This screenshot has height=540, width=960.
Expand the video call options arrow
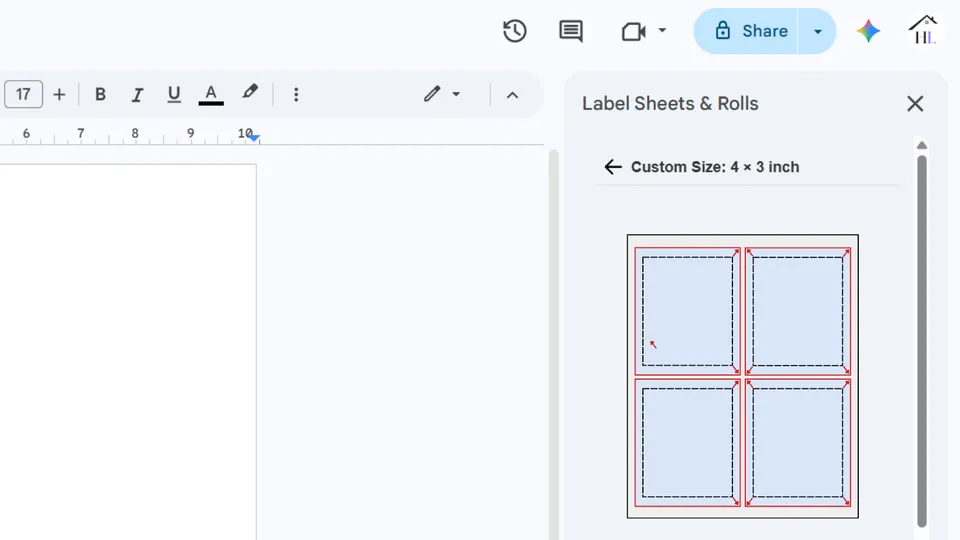tap(662, 30)
